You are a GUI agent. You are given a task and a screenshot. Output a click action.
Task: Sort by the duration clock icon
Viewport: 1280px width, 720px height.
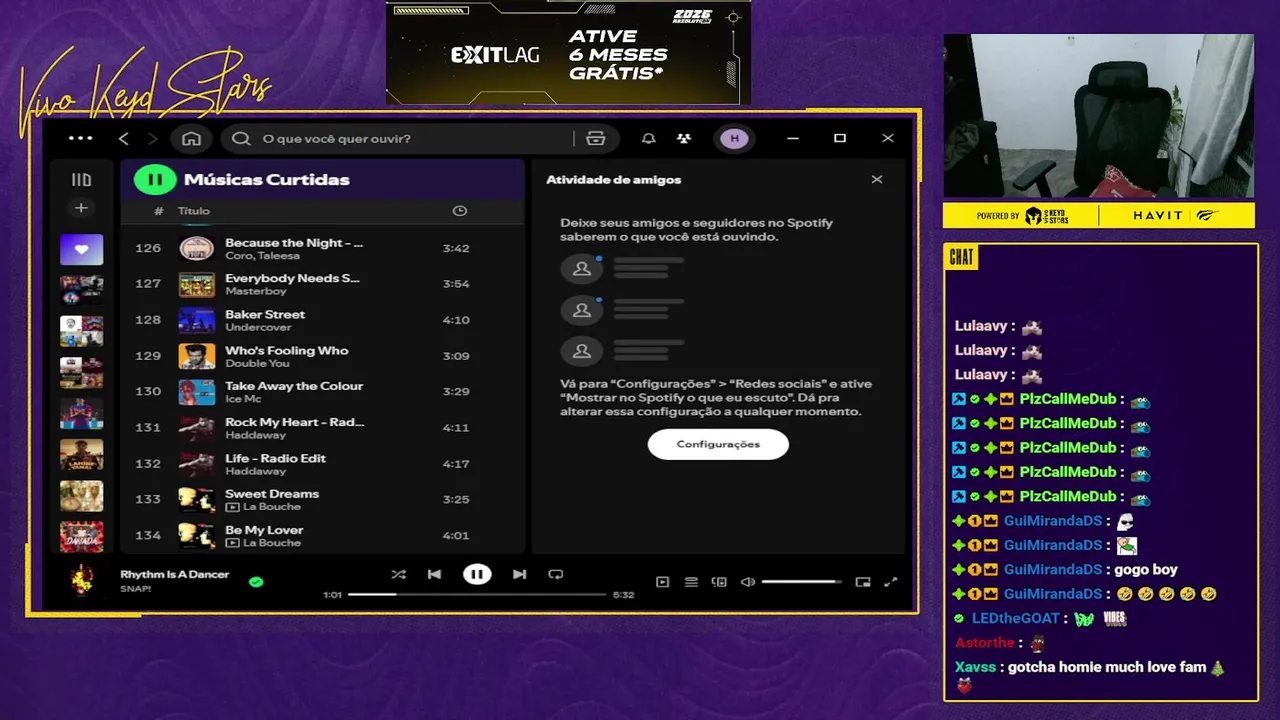coord(460,211)
